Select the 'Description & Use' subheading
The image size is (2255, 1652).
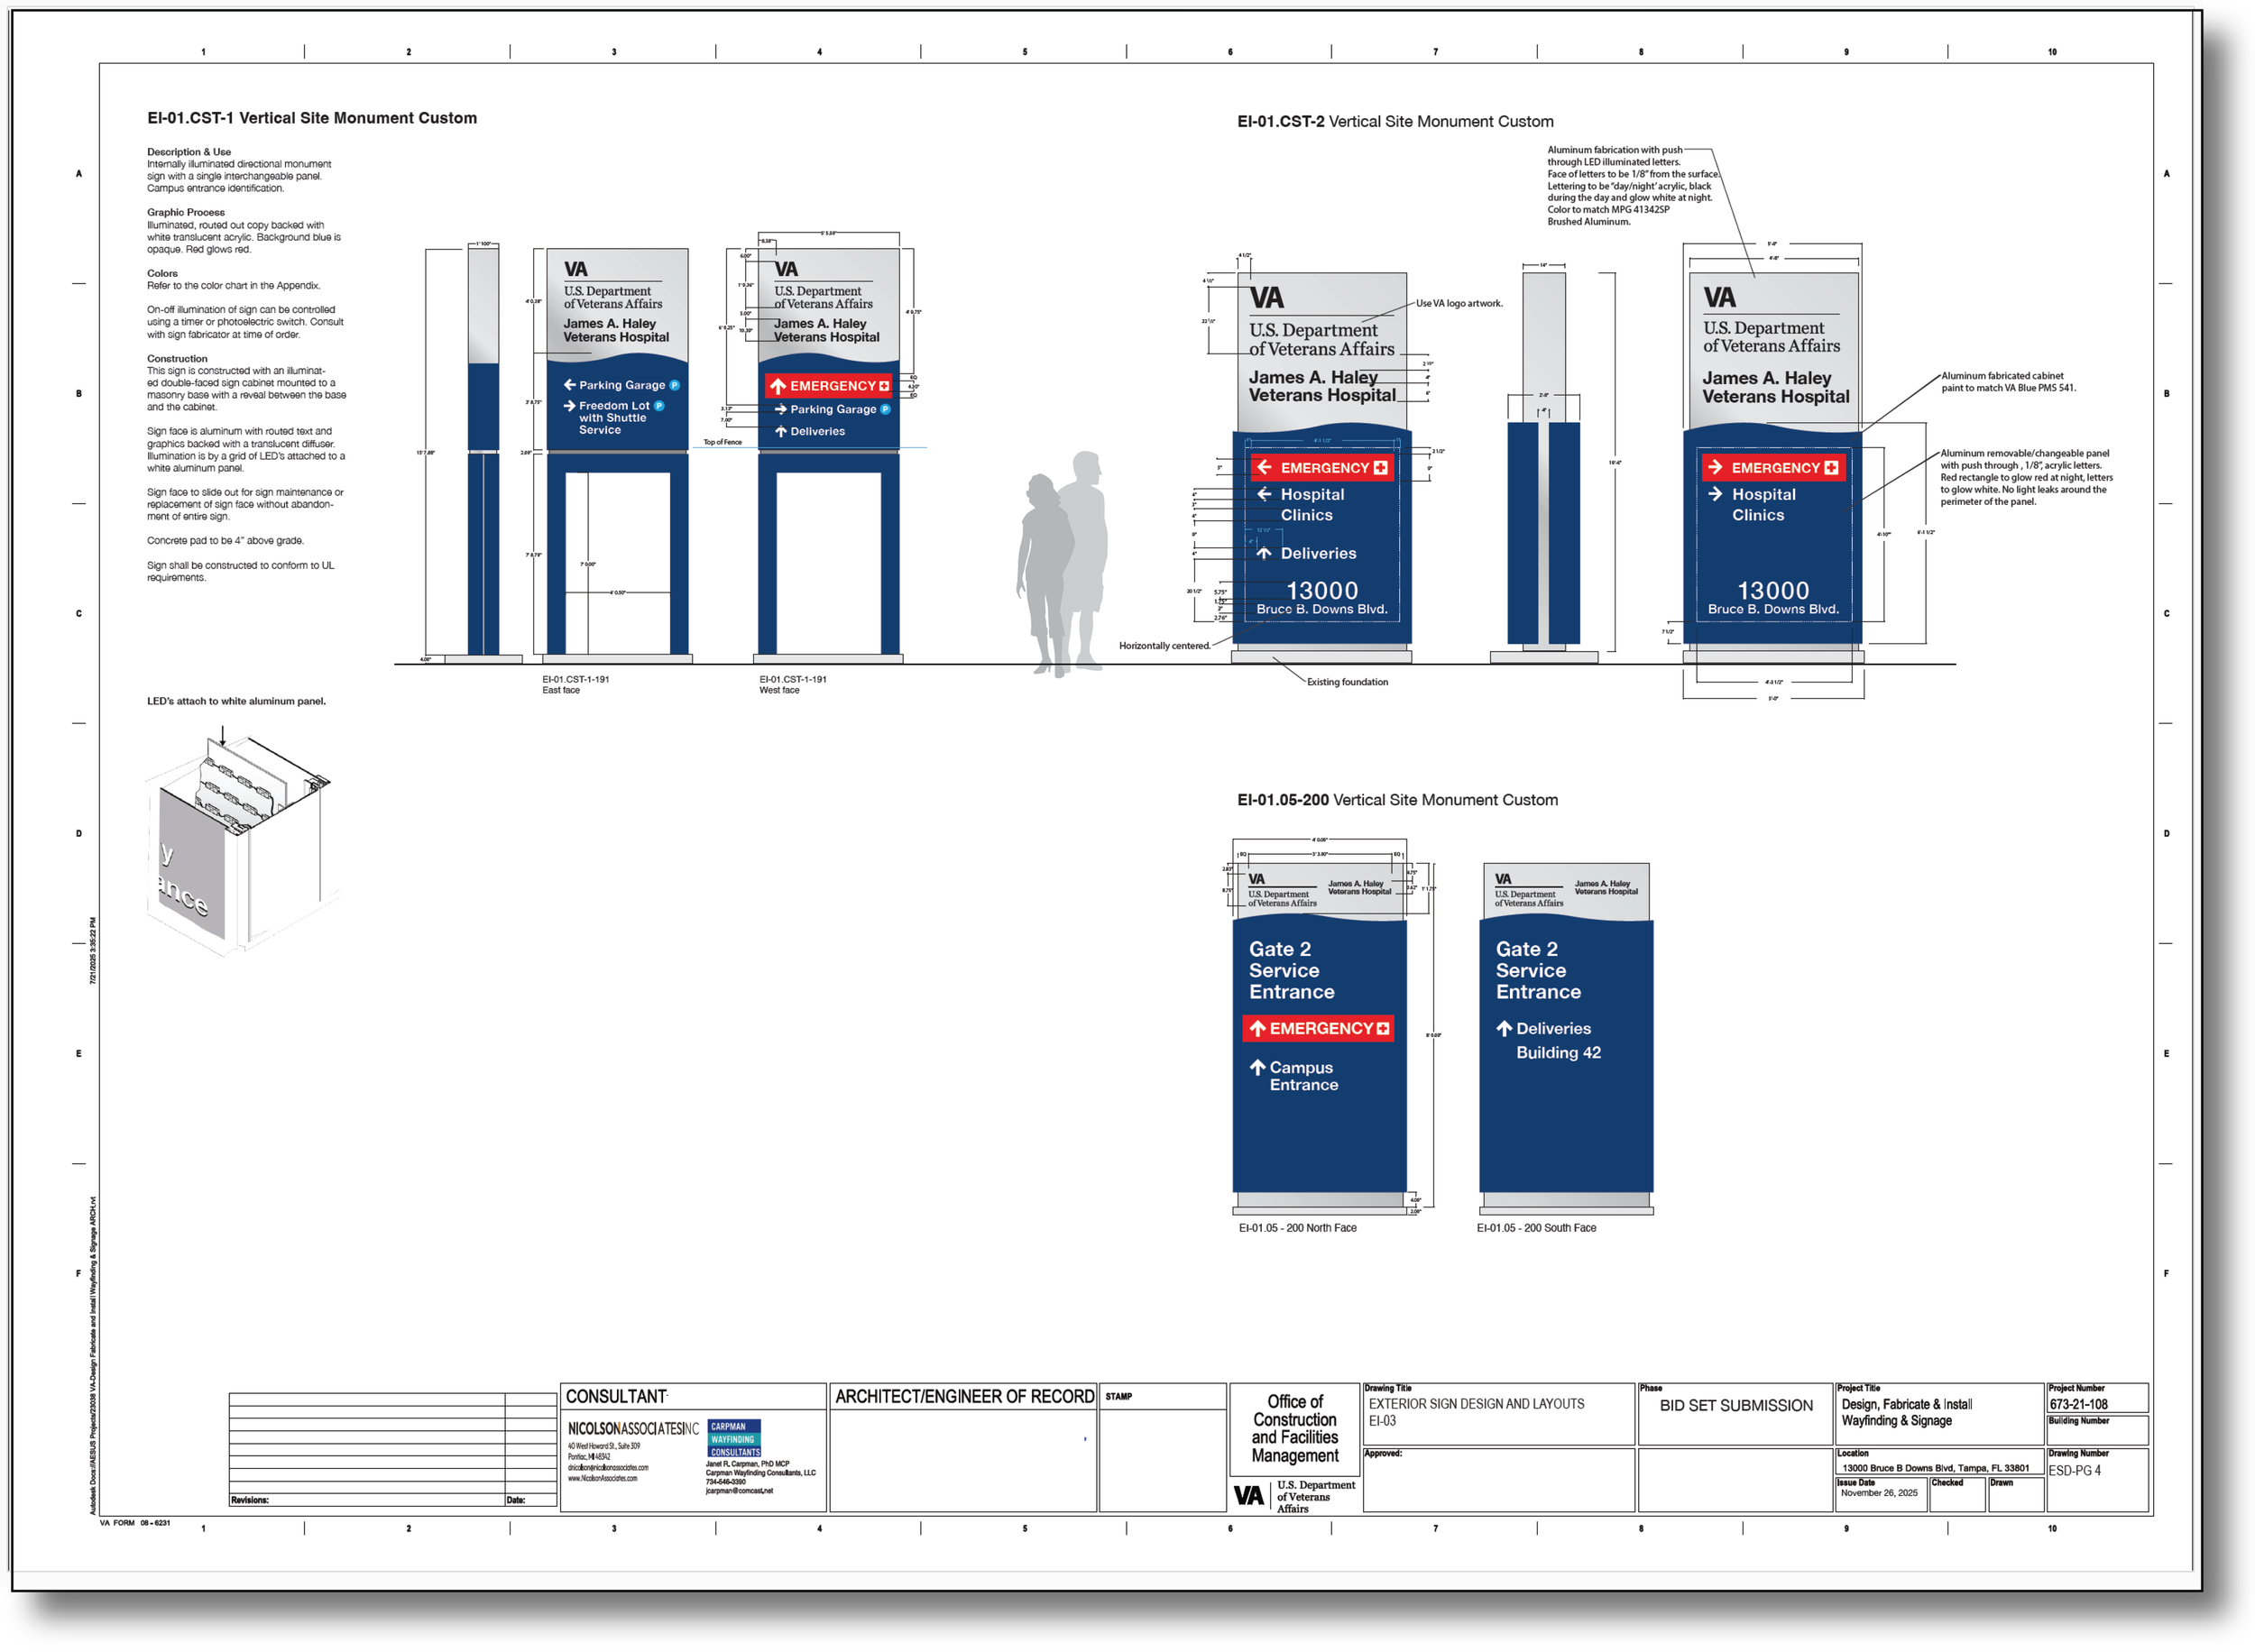tap(189, 152)
